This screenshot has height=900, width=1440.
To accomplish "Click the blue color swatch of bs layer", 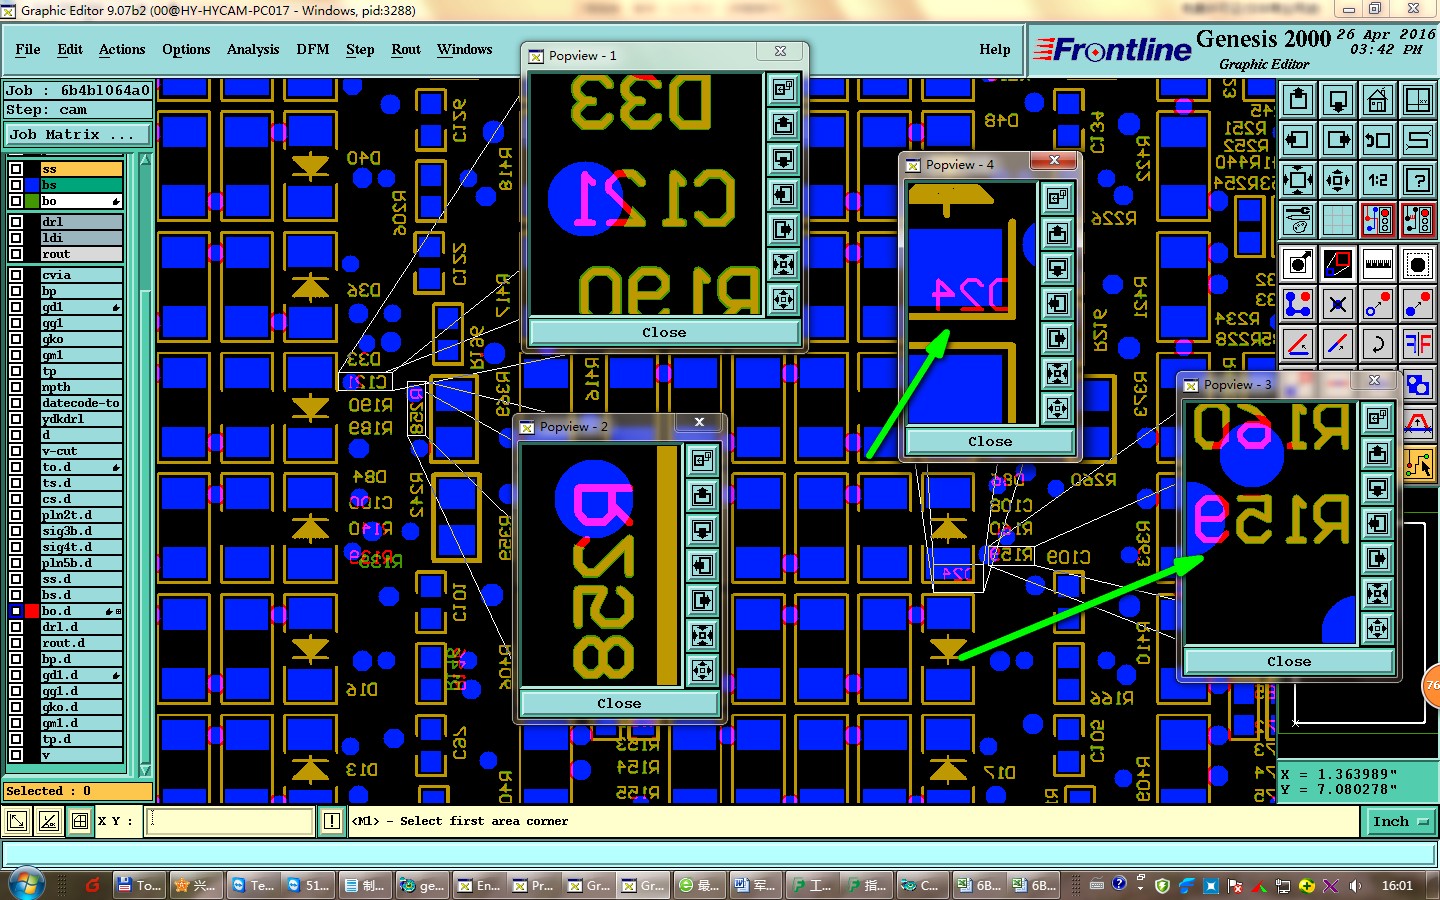I will click(33, 185).
